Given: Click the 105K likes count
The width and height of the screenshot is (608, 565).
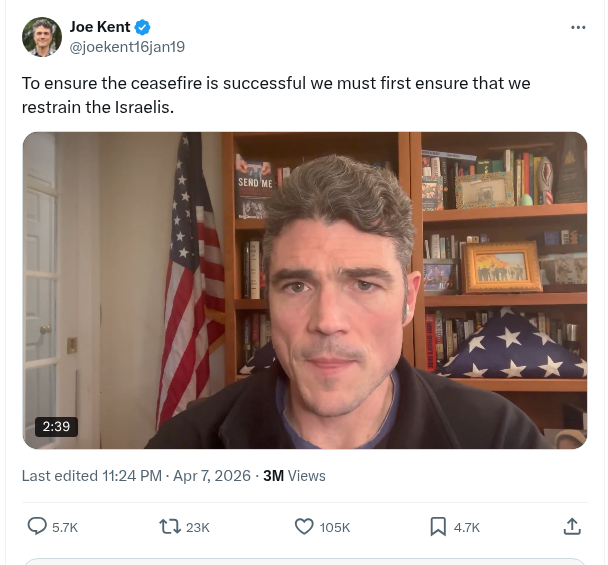Looking at the screenshot, I should point(335,527).
